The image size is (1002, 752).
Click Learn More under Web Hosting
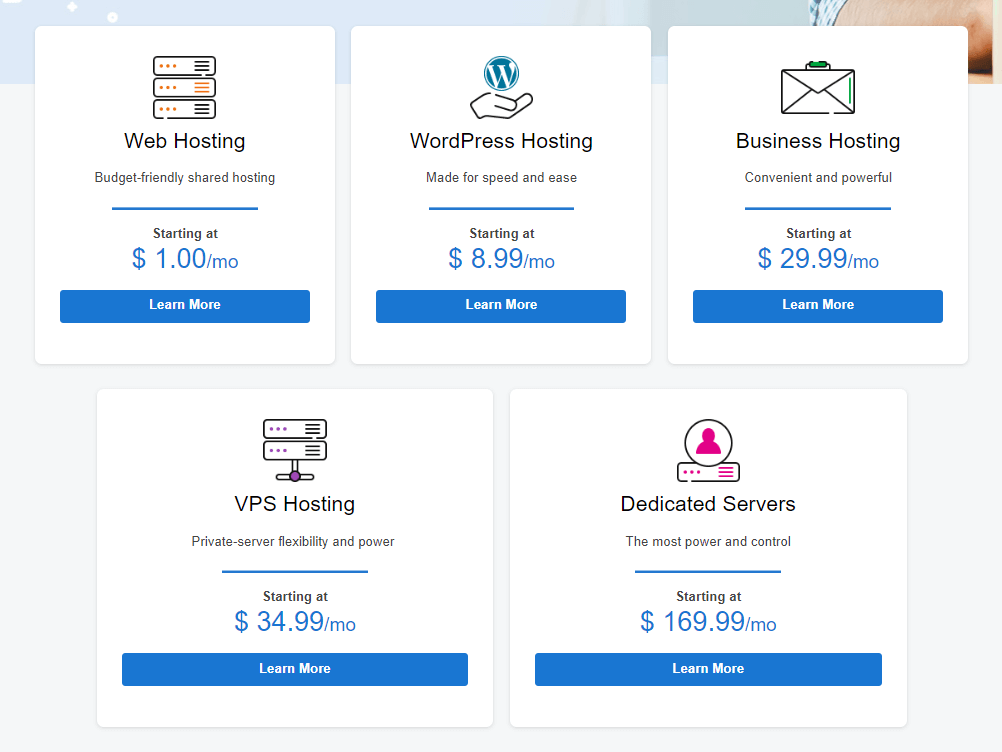pyautogui.click(x=184, y=306)
